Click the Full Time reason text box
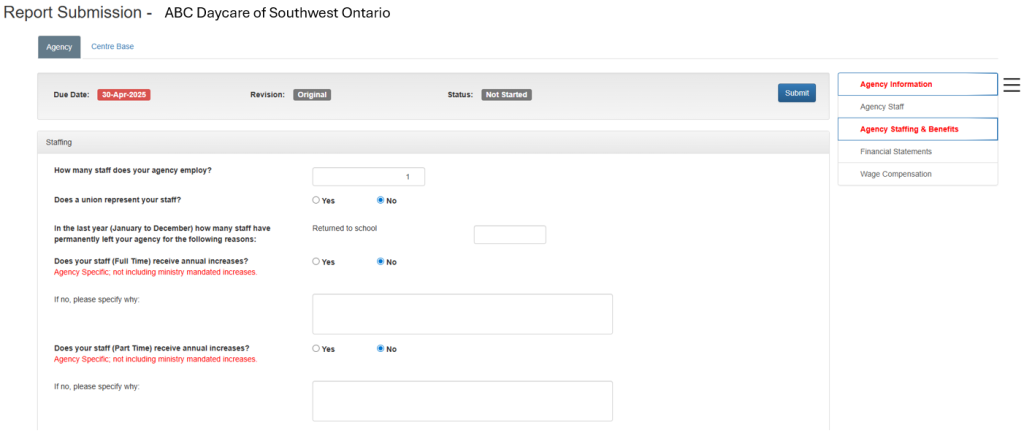This screenshot has height=436, width=1024. 462,314
